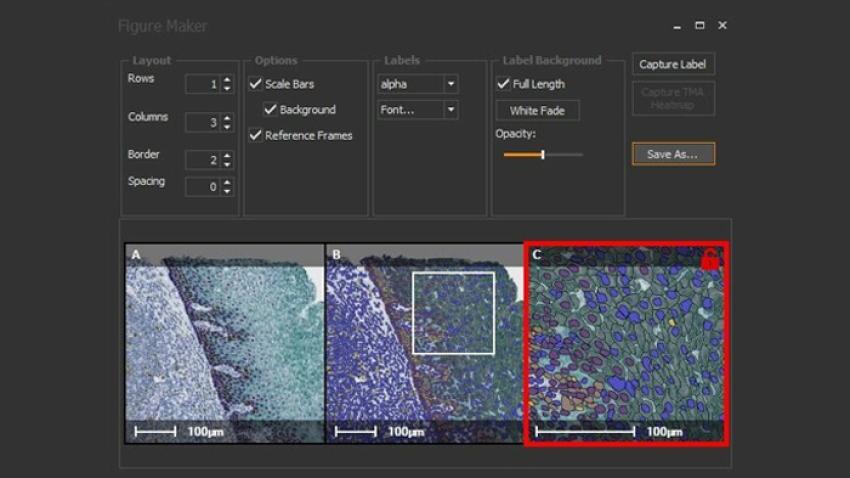This screenshot has height=478, width=850.
Task: Disable the Reference Frames option
Action: pos(256,135)
